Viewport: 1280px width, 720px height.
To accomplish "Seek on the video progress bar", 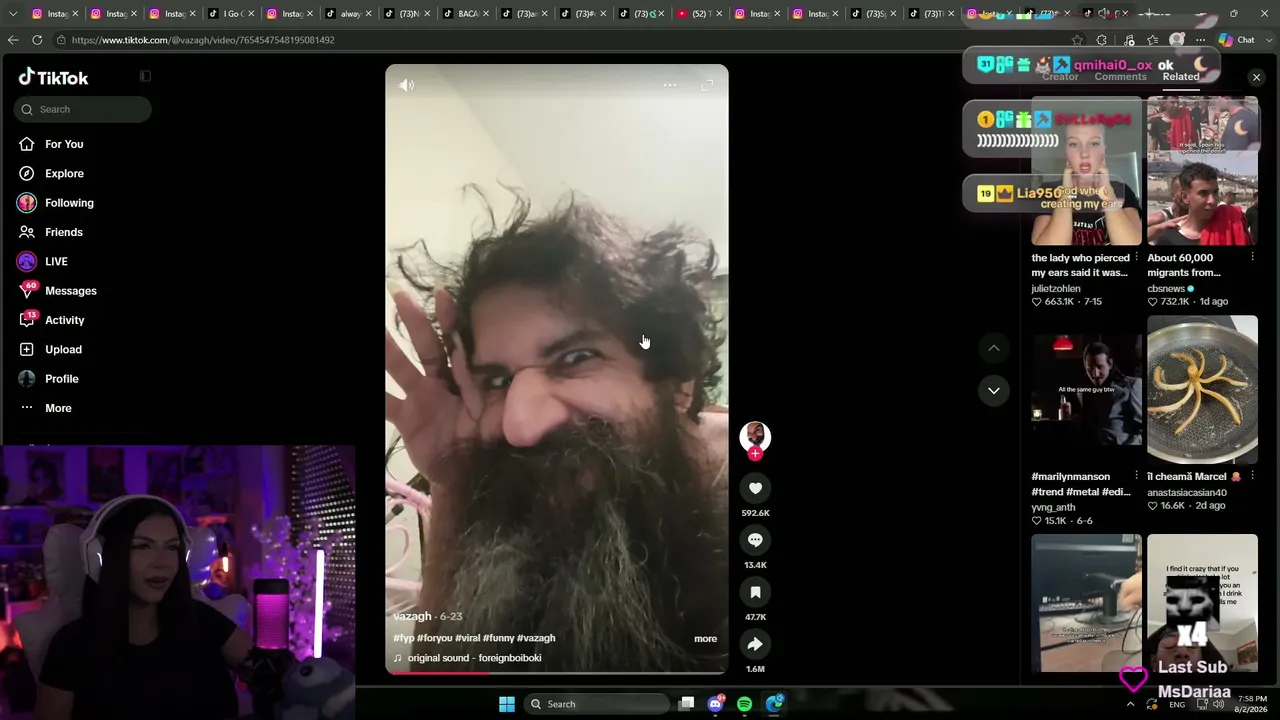I will pos(557,672).
